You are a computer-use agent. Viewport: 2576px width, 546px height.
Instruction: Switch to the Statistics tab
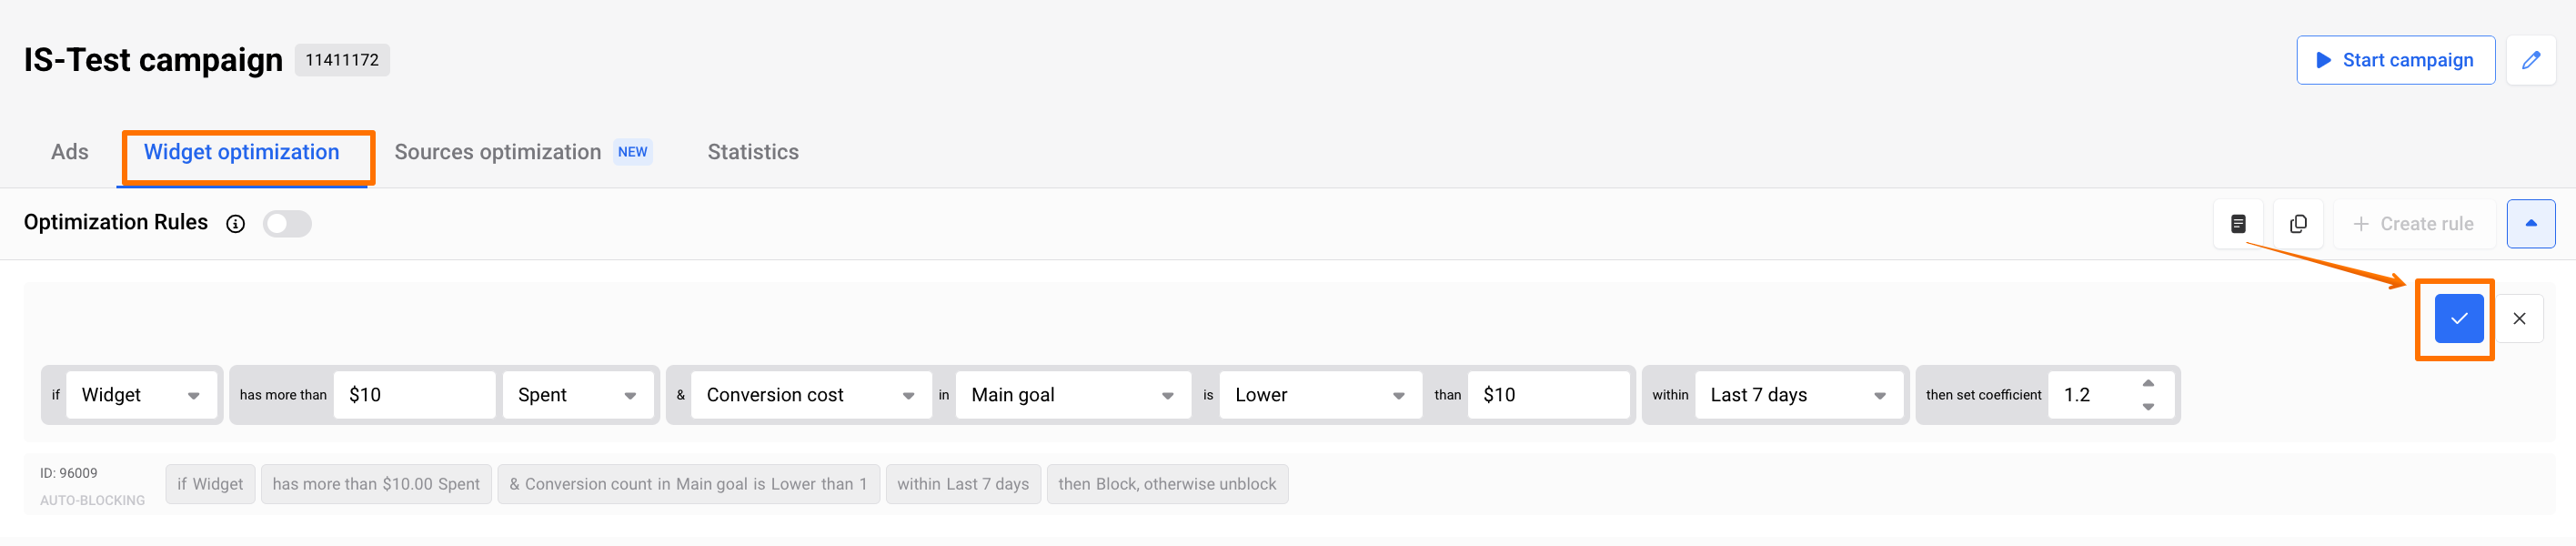point(752,152)
